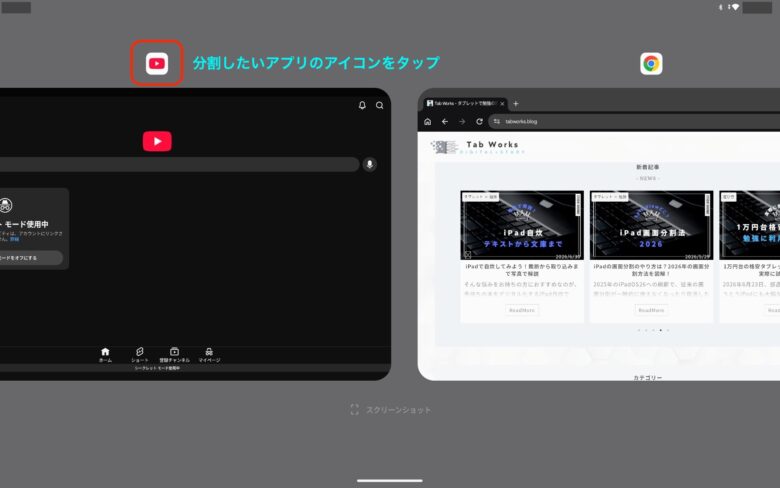Viewport: 780px width, 488px height.
Task: Open the iPad画面分割法 2026 article thumbnail
Action: (651, 225)
